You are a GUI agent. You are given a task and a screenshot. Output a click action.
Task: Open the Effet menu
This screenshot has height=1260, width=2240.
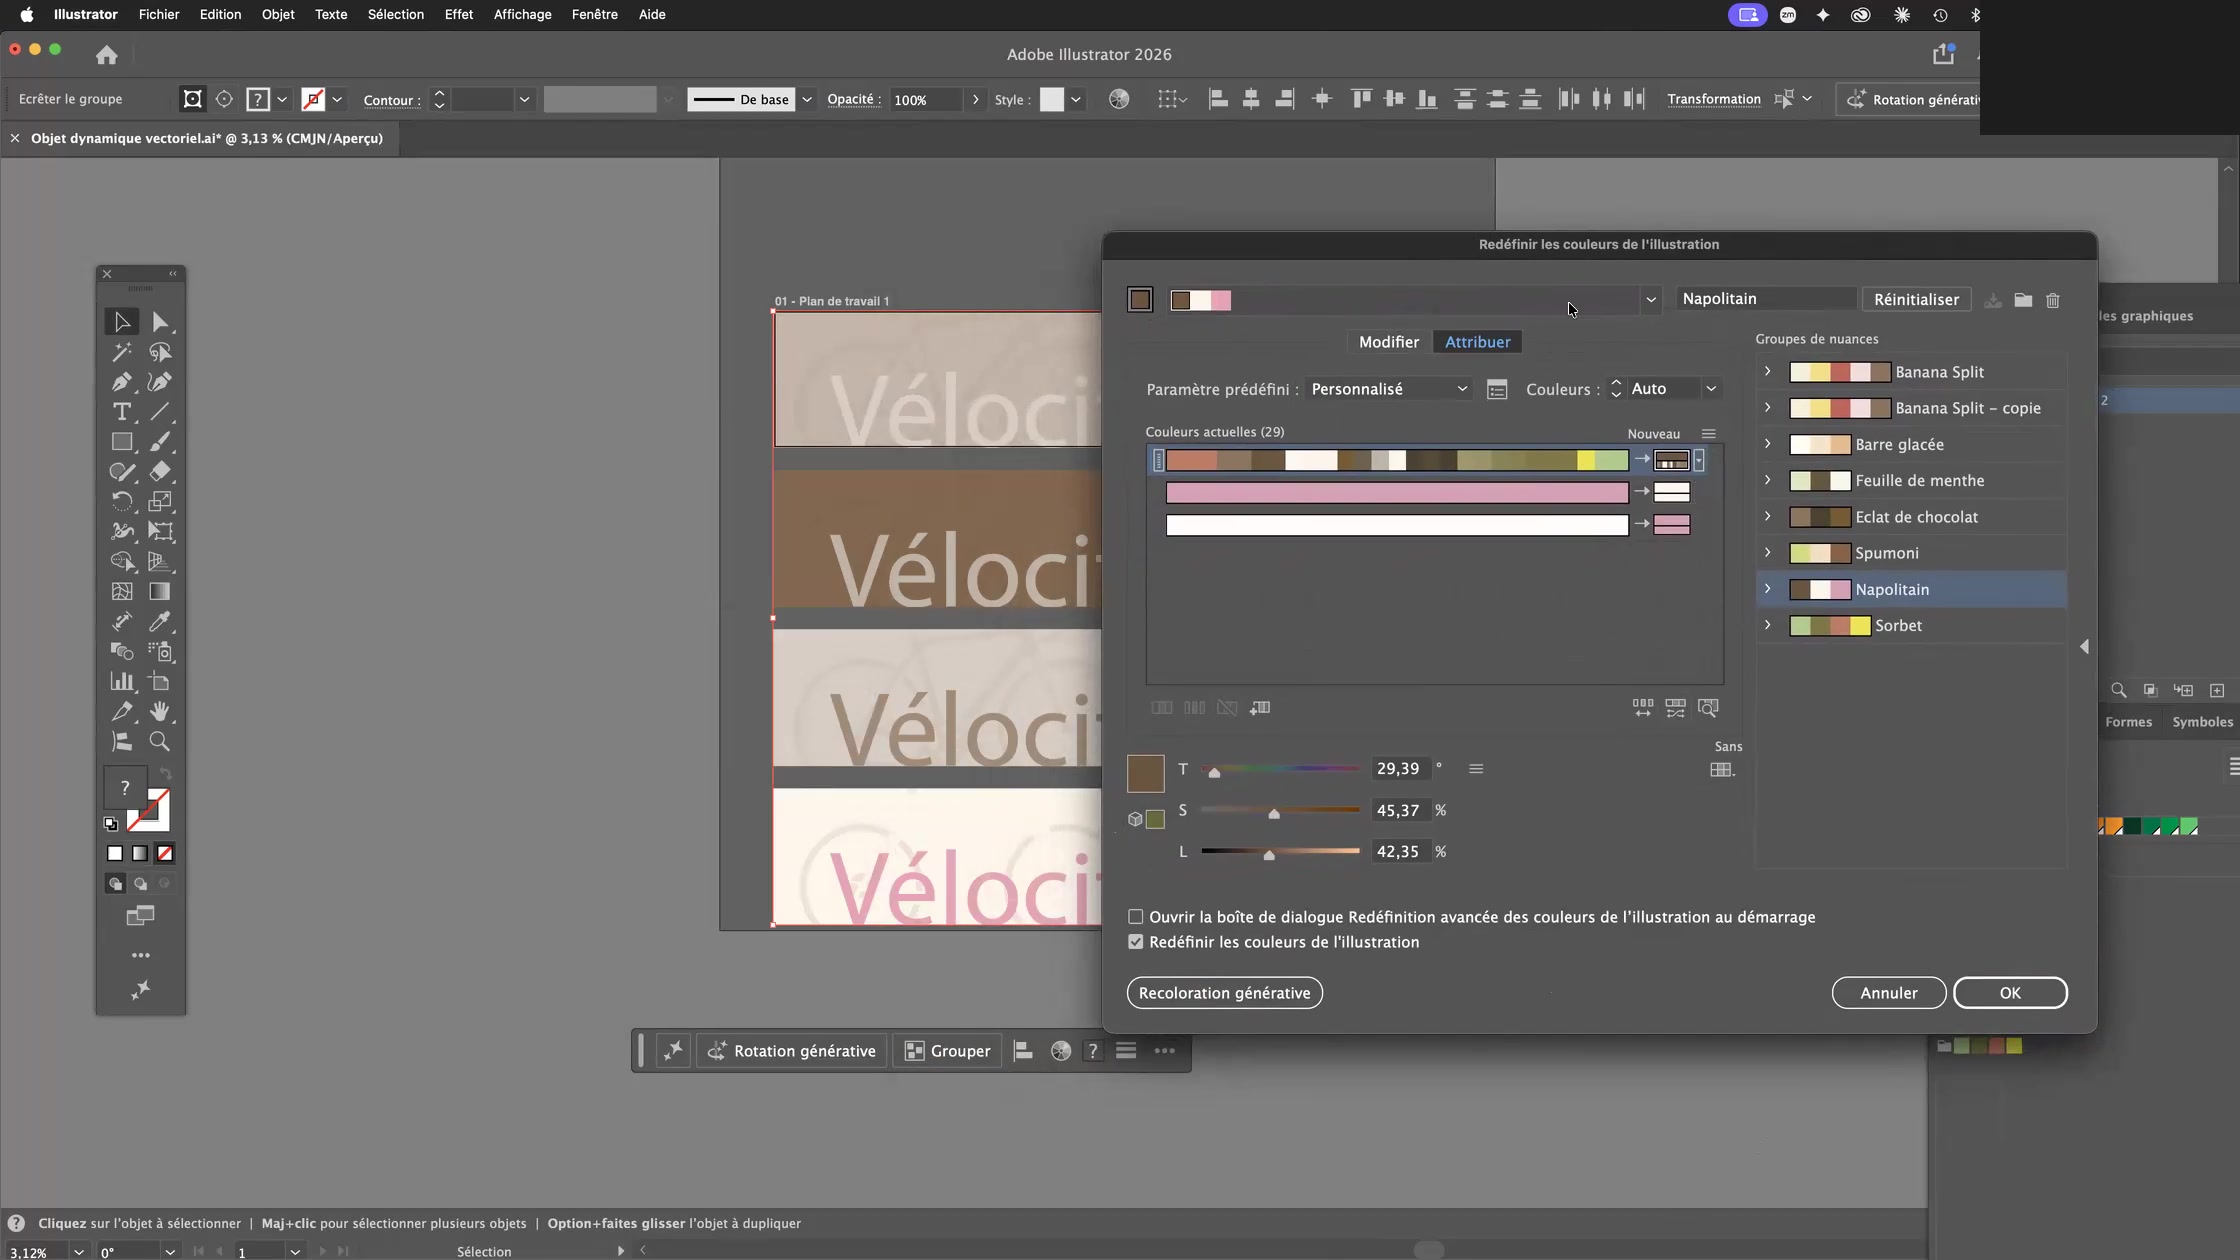point(459,14)
